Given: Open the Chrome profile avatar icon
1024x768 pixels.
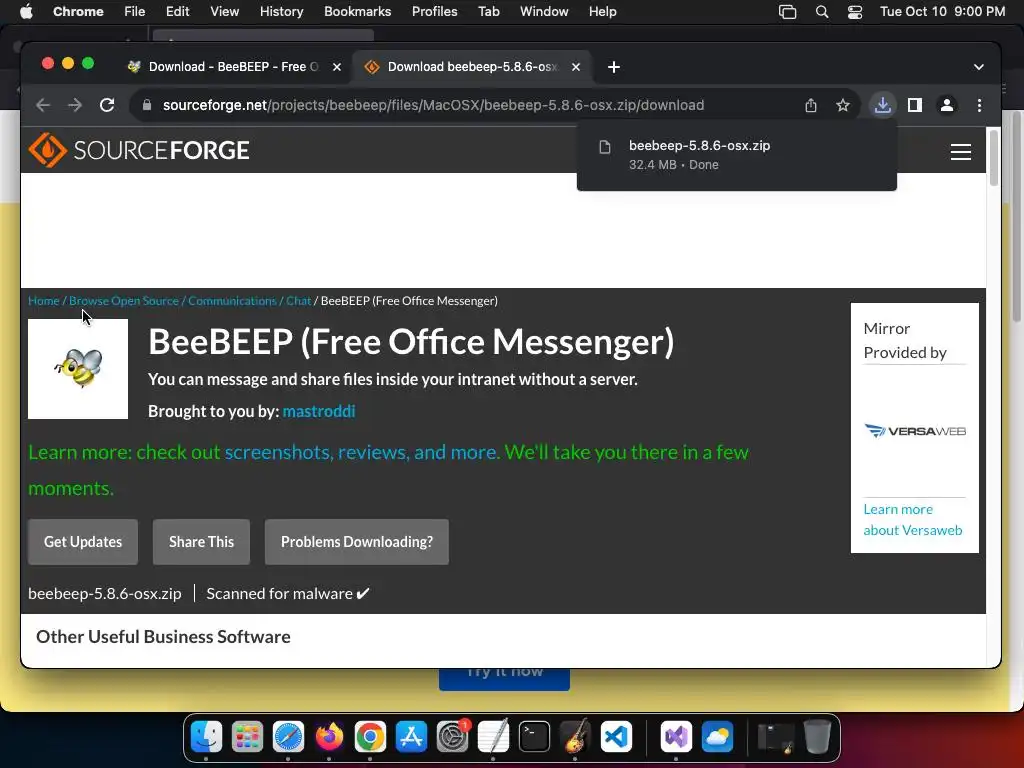Looking at the screenshot, I should click(947, 105).
